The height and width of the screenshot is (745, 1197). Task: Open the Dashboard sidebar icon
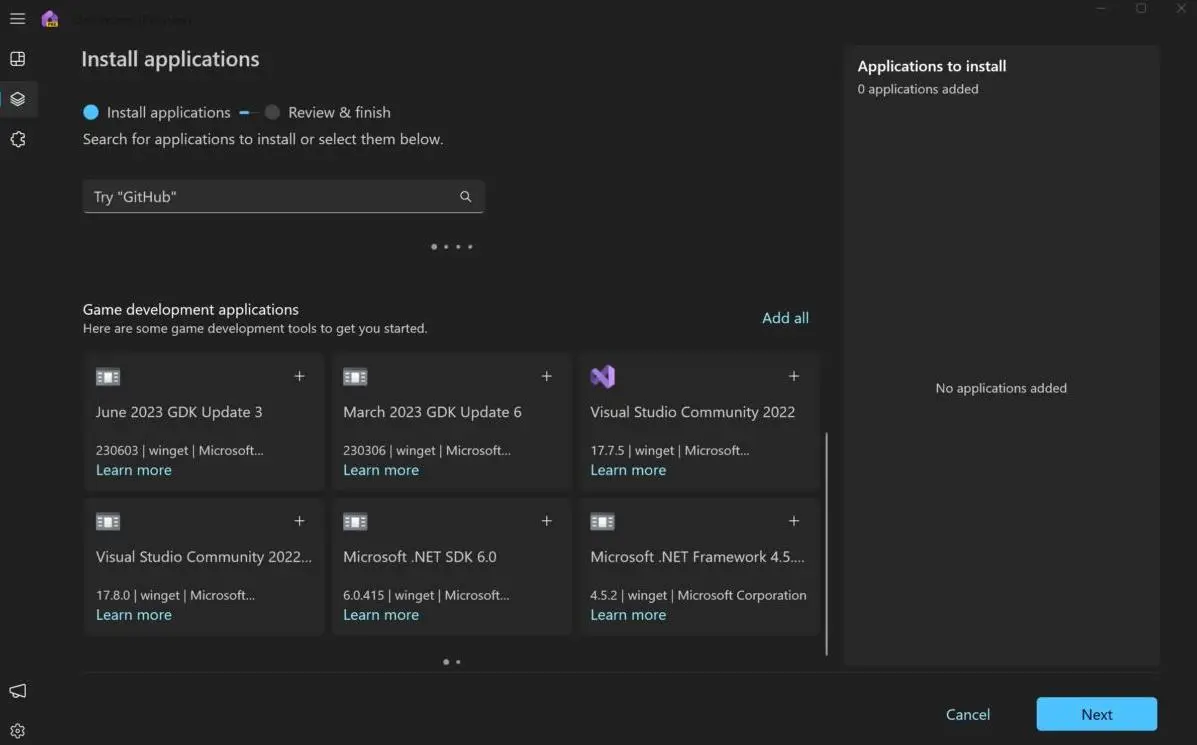(17, 59)
